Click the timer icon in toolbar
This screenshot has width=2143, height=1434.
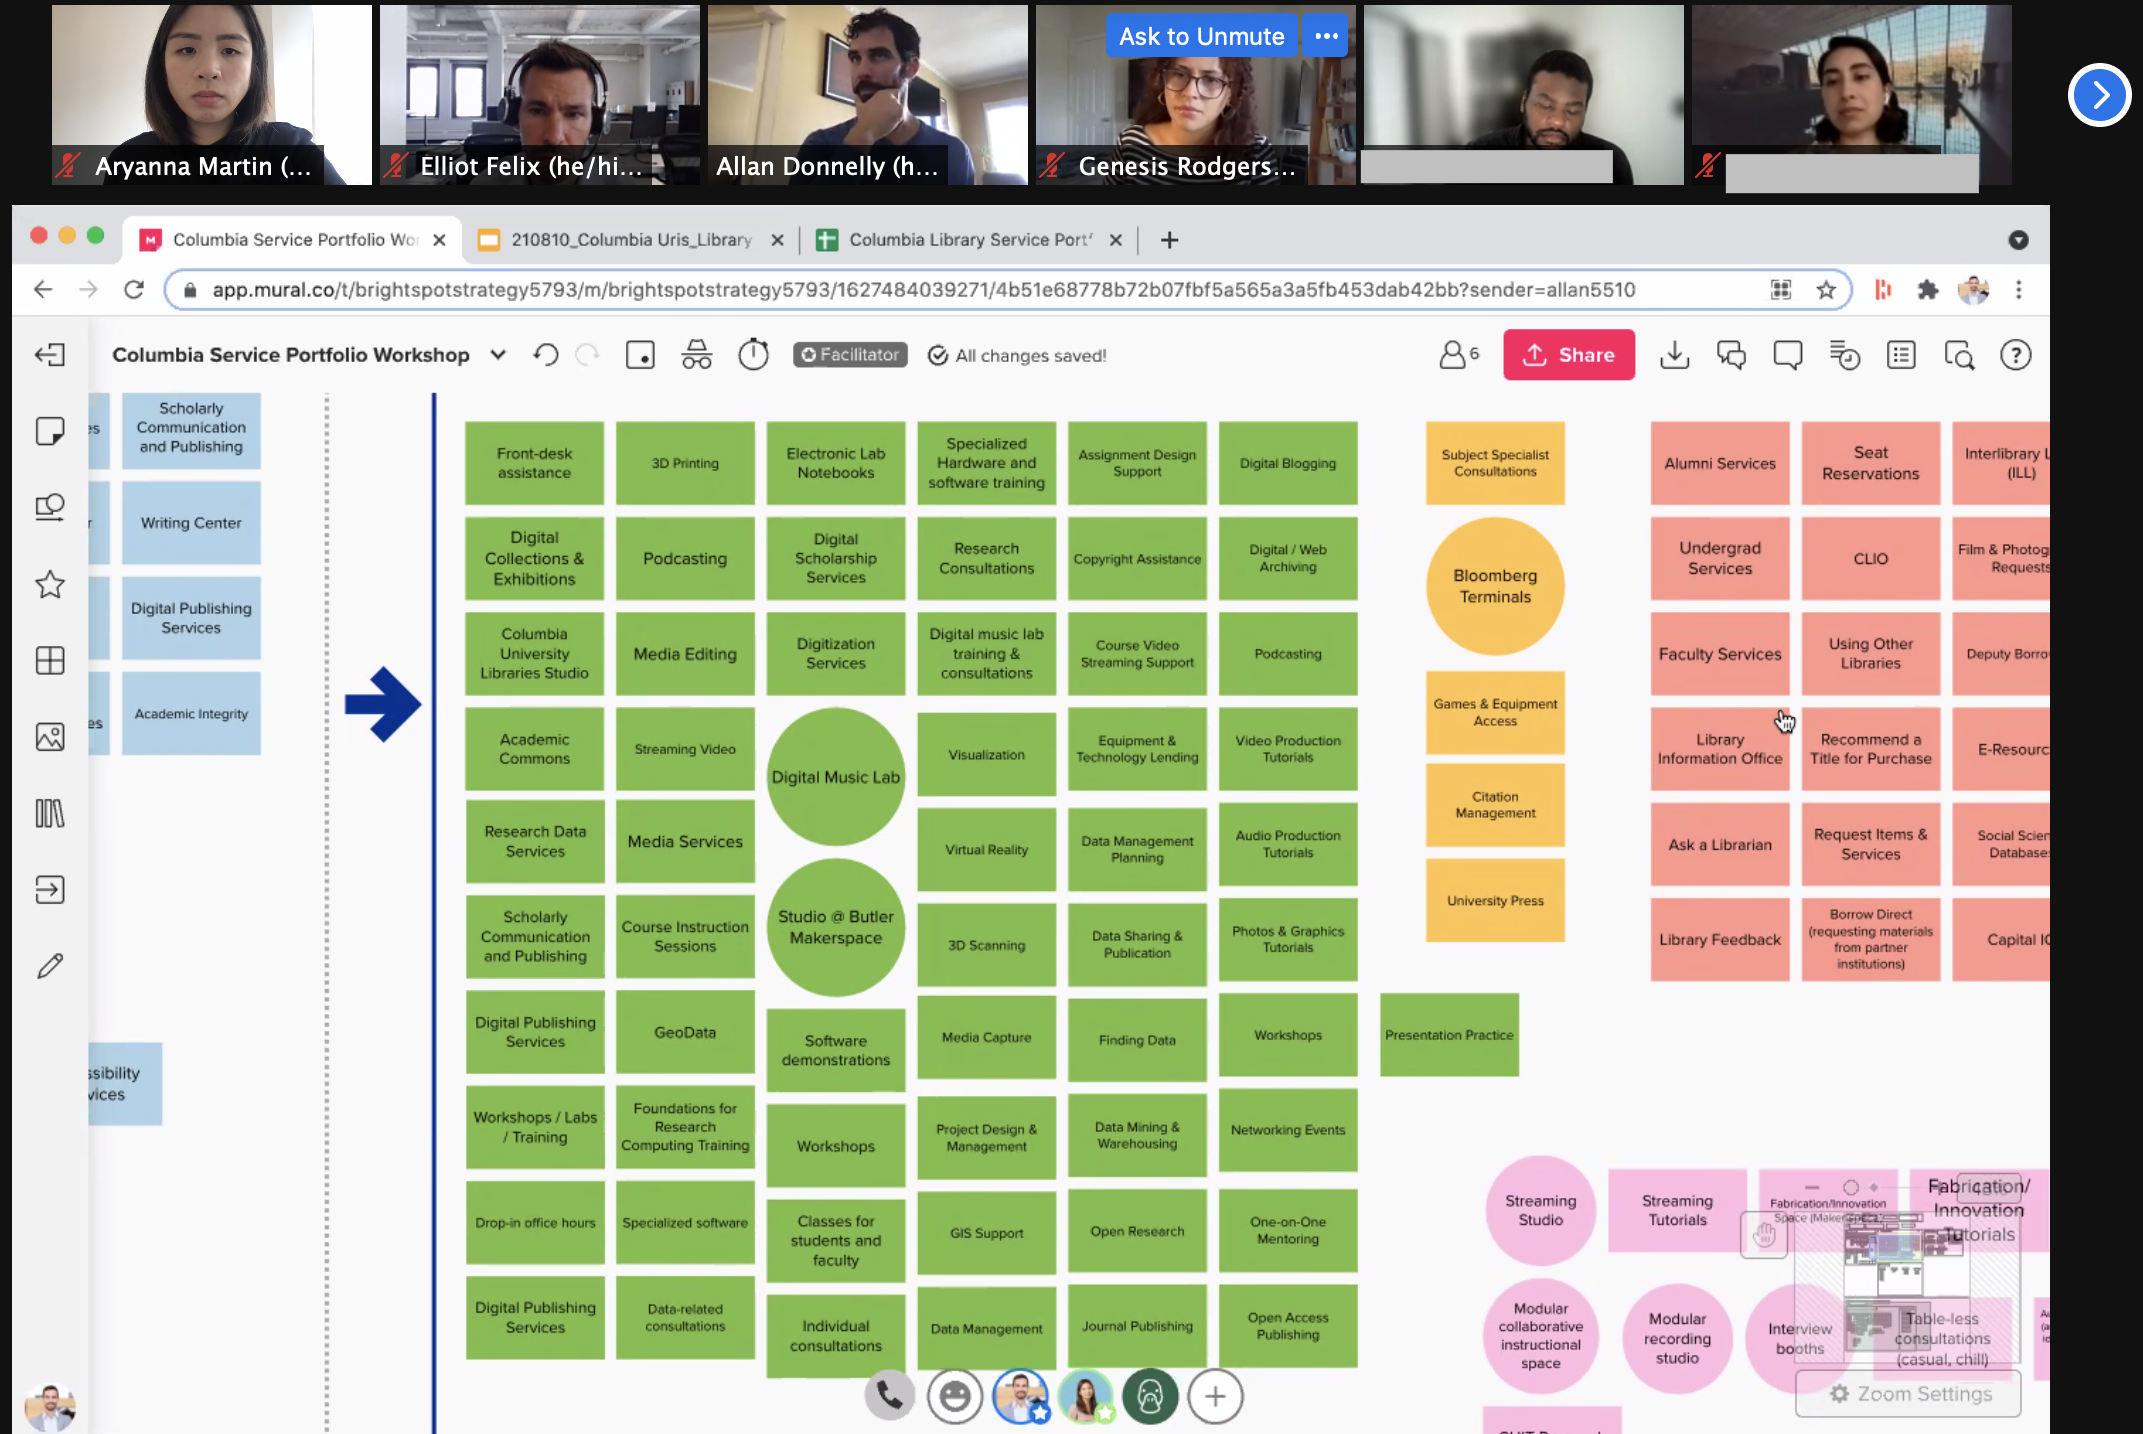(x=753, y=355)
